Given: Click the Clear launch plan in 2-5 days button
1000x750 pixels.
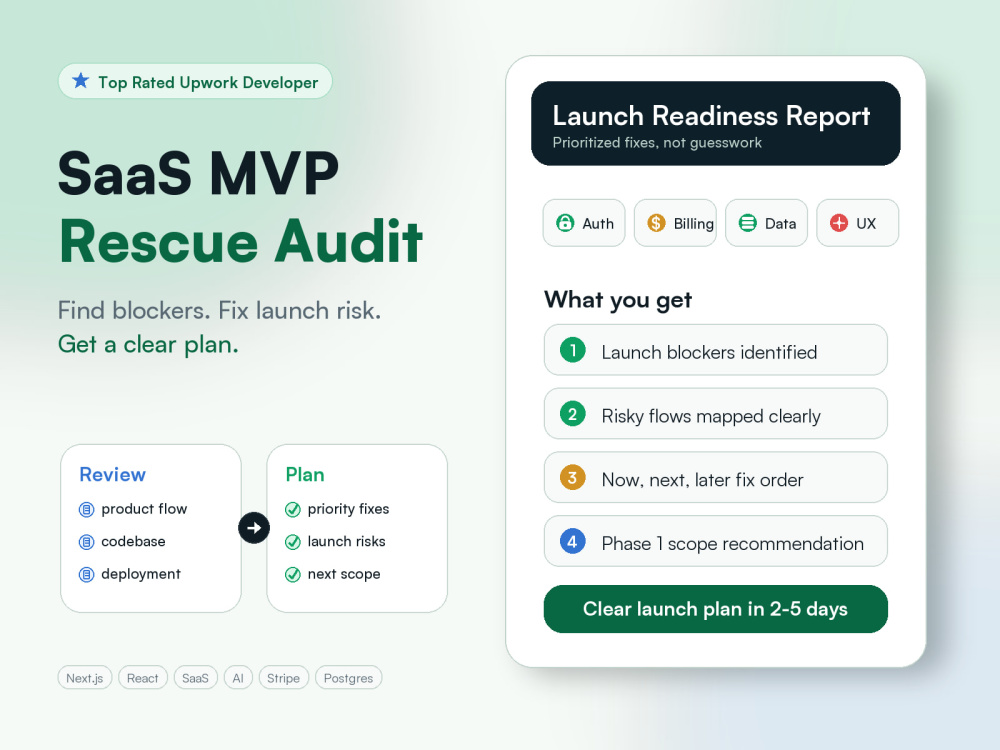Looking at the screenshot, I should pyautogui.click(x=716, y=609).
